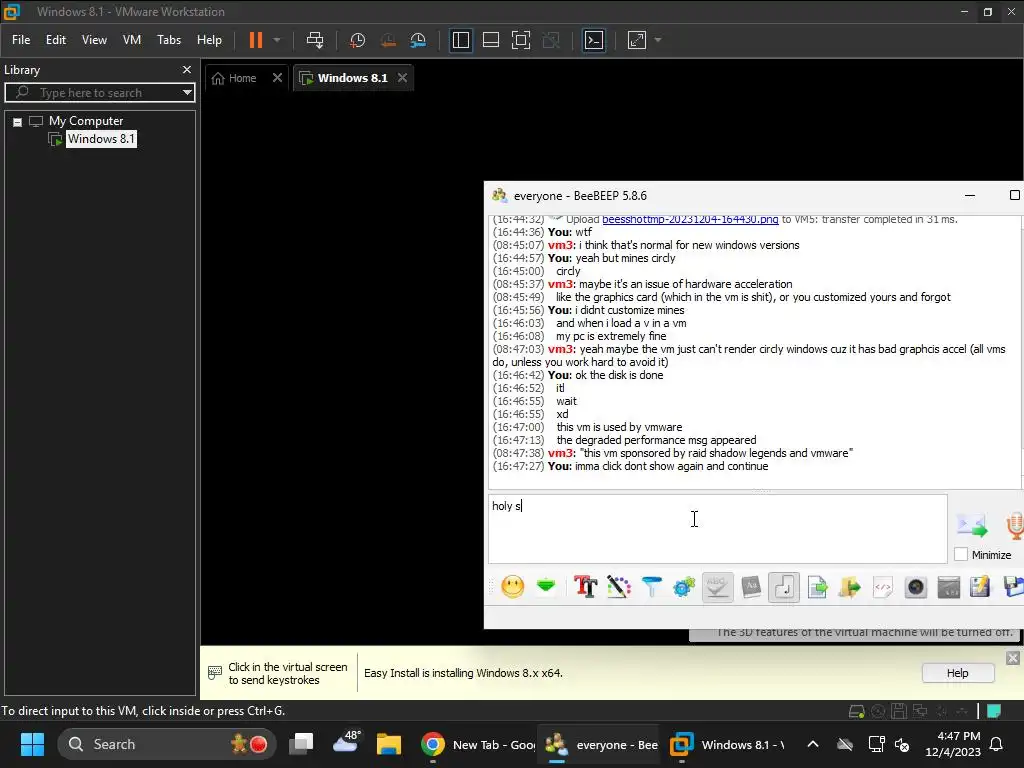This screenshot has height=768, width=1024.
Task: Click the taskbar Search box
Action: coord(167,744)
